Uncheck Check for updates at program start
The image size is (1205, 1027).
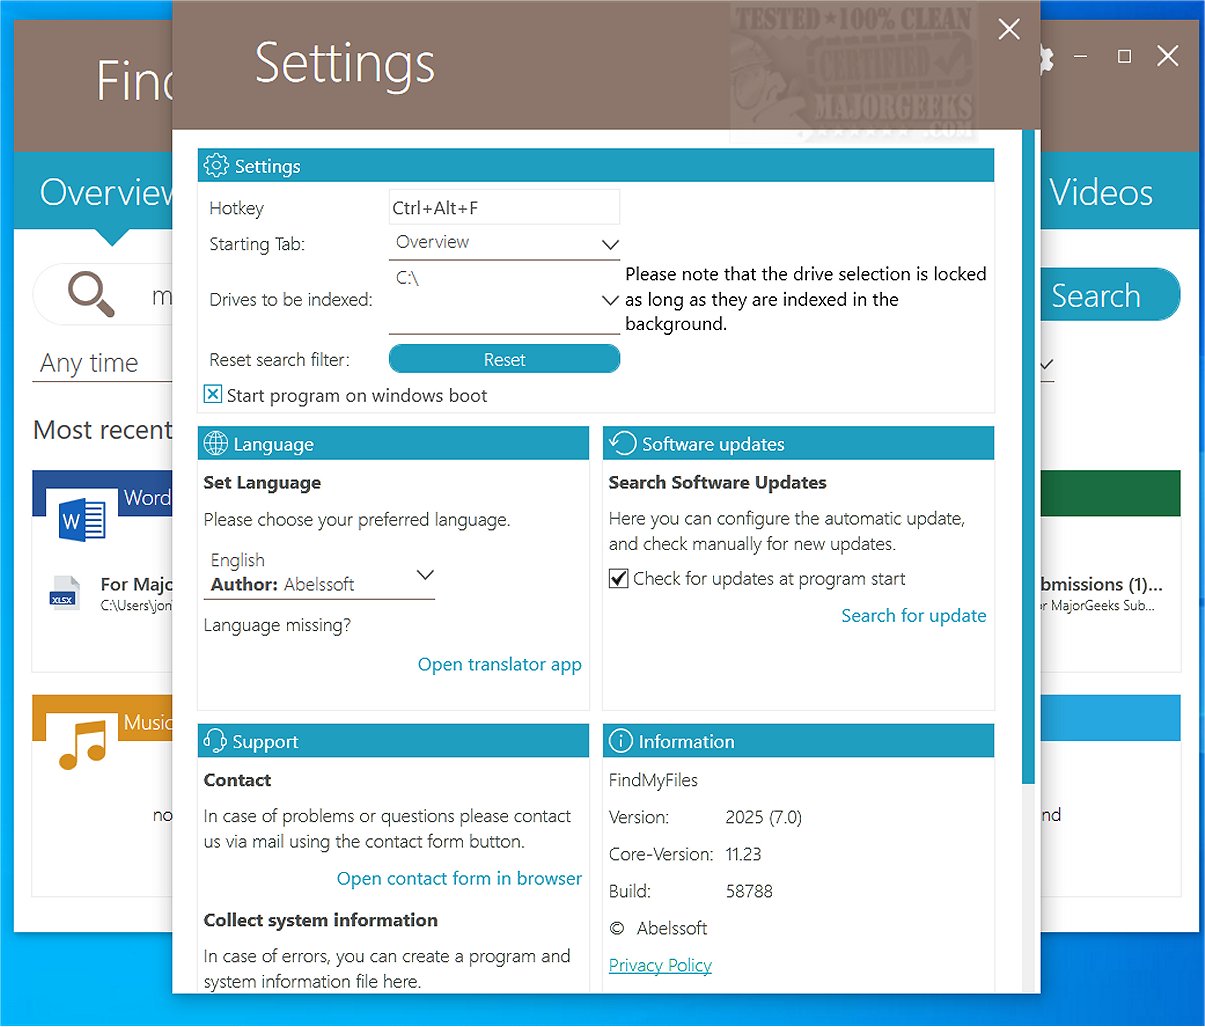coord(619,578)
